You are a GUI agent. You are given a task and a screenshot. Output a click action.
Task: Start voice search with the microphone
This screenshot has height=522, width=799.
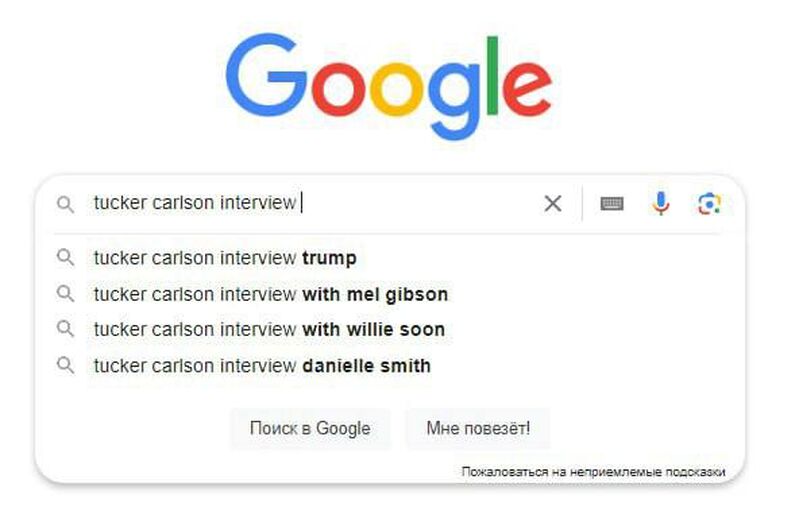point(661,204)
